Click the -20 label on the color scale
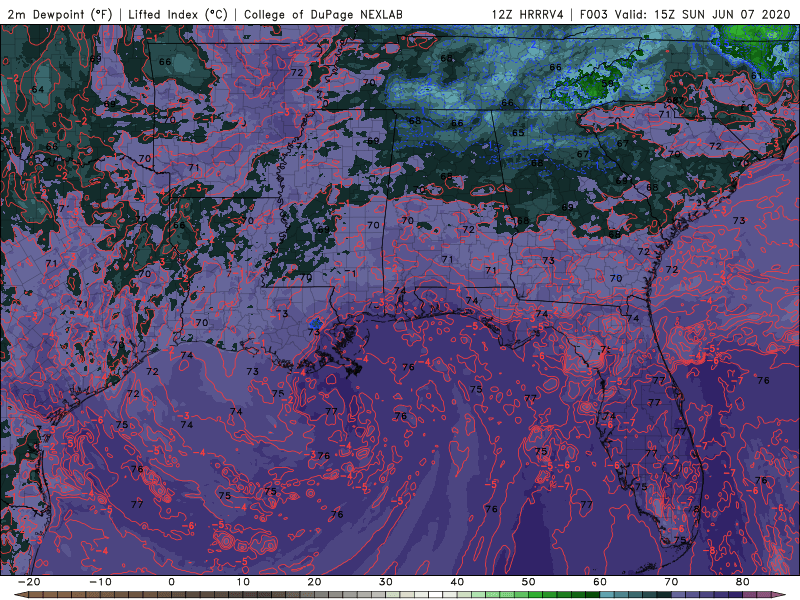This screenshot has height=600, width=800. tap(29, 582)
